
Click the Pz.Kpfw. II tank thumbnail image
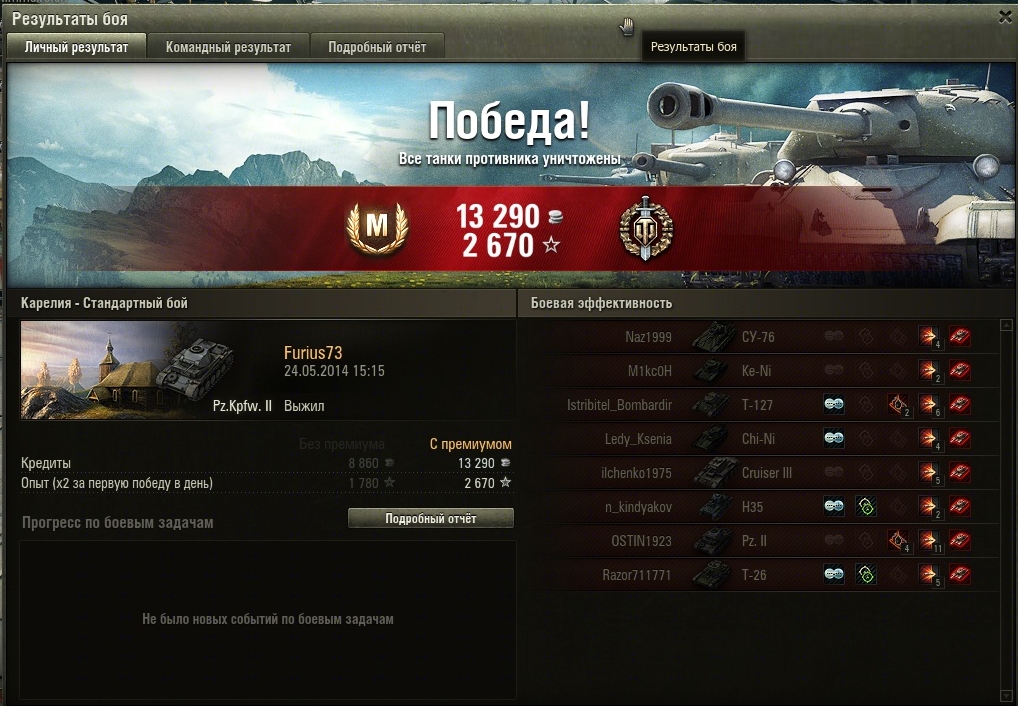click(x=127, y=370)
